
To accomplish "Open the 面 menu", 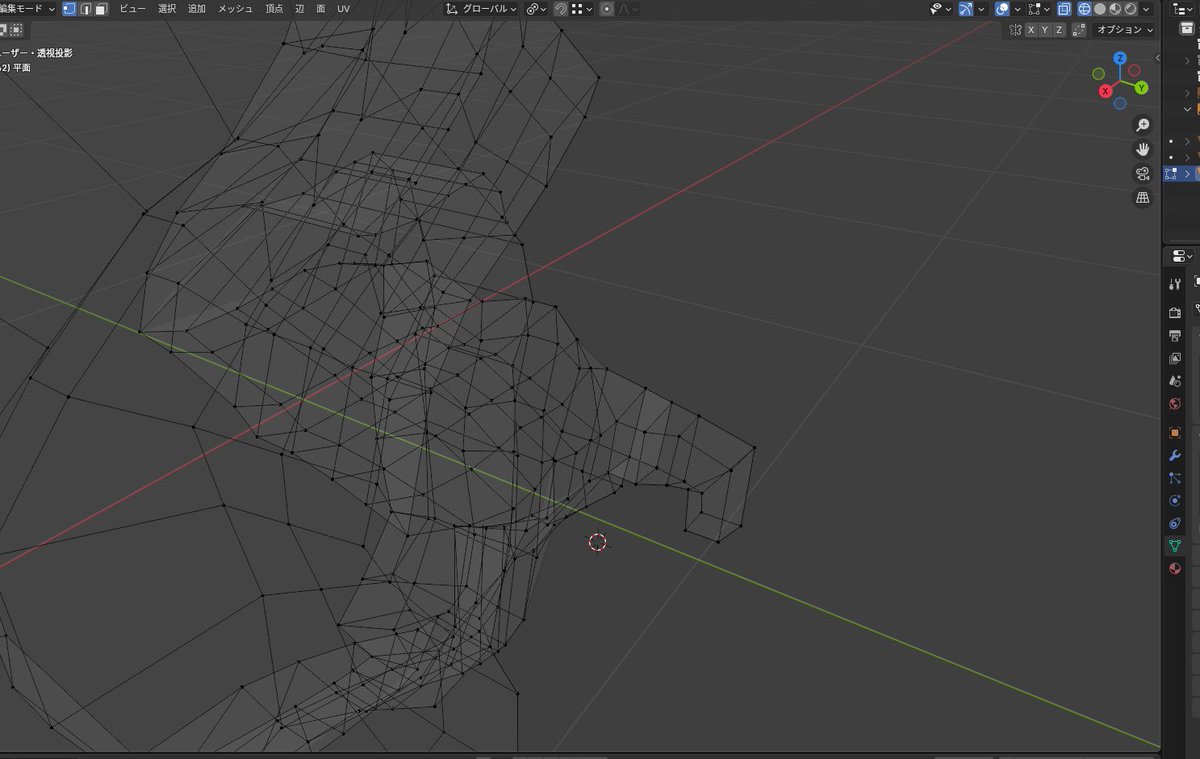I will point(321,9).
